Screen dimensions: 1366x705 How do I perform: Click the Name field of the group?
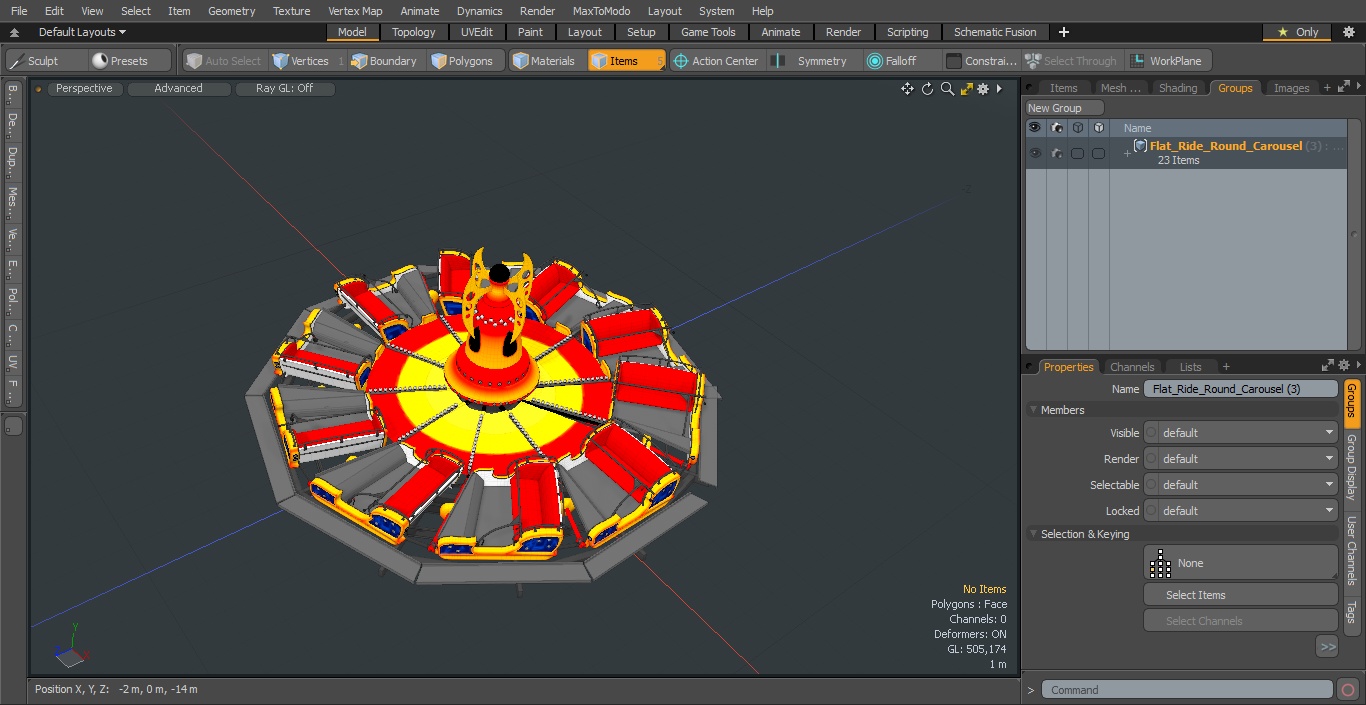coord(1241,389)
